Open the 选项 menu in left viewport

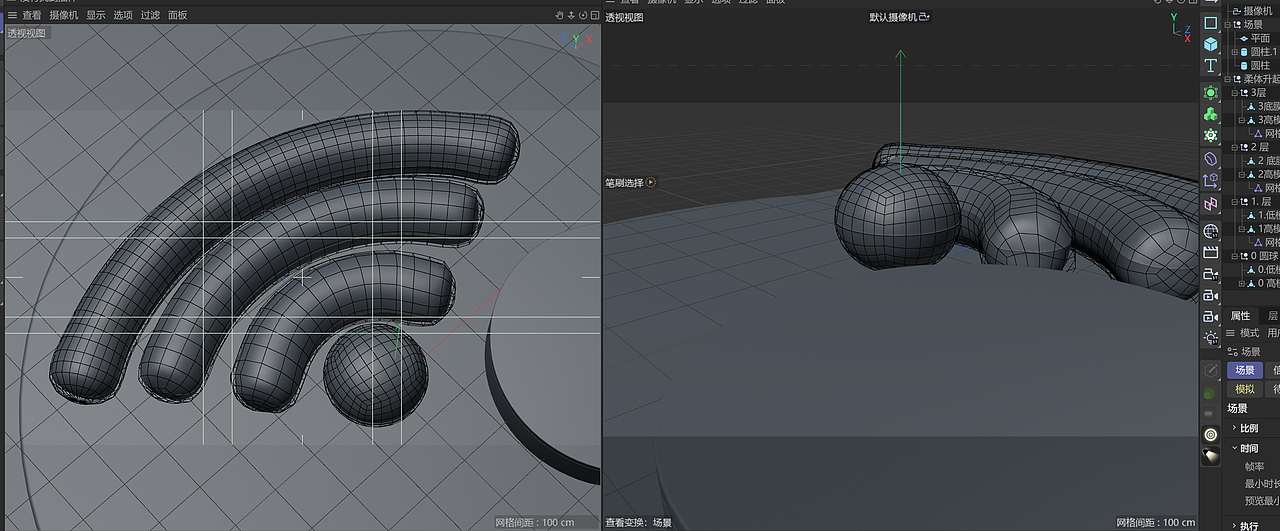(x=123, y=15)
